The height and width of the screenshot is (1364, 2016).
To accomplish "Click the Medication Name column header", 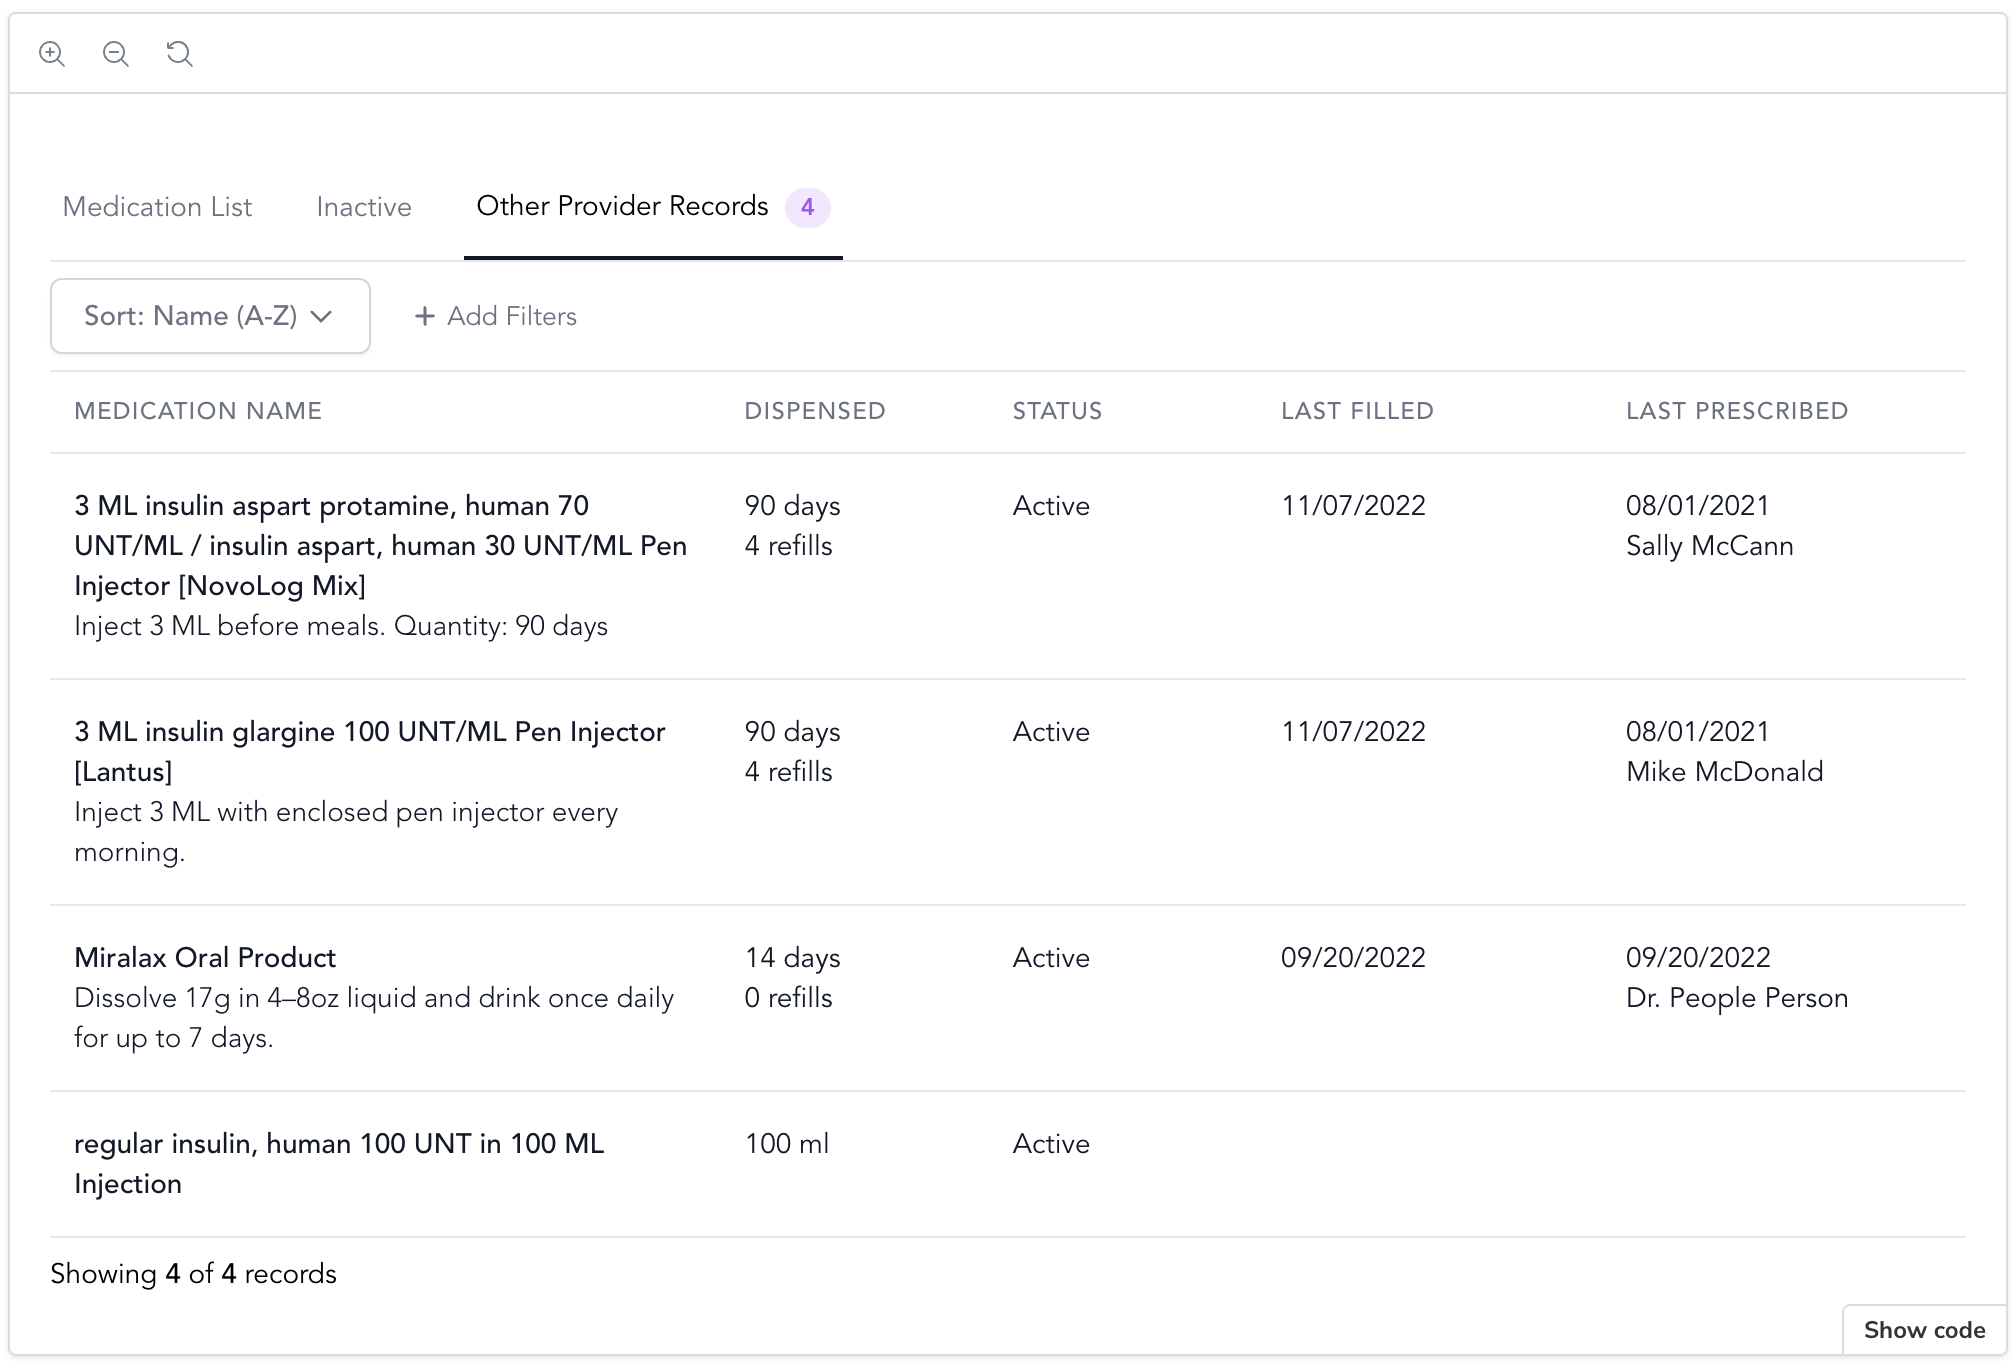I will [198, 411].
